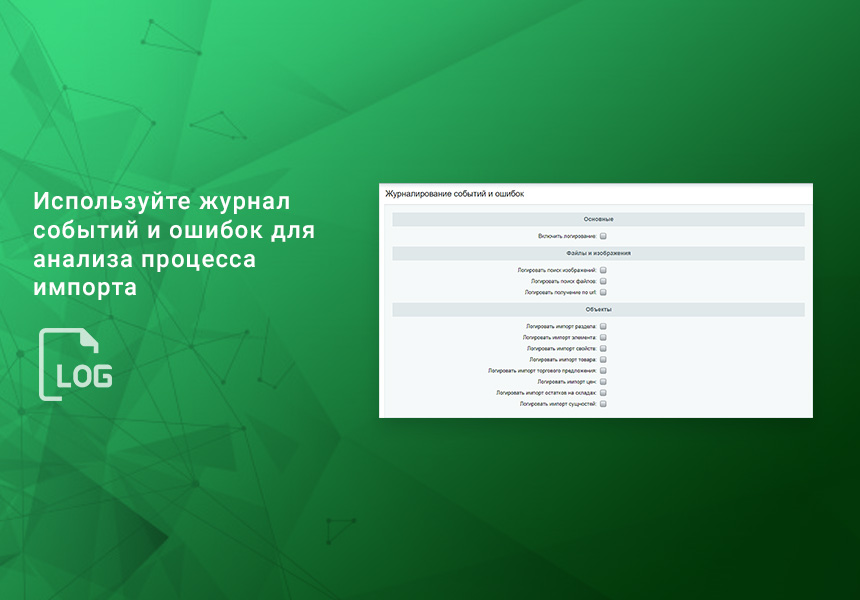The height and width of the screenshot is (600, 860).
Task: Tick the "Логировать импорт свойств" checkbox
Action: (x=603, y=350)
